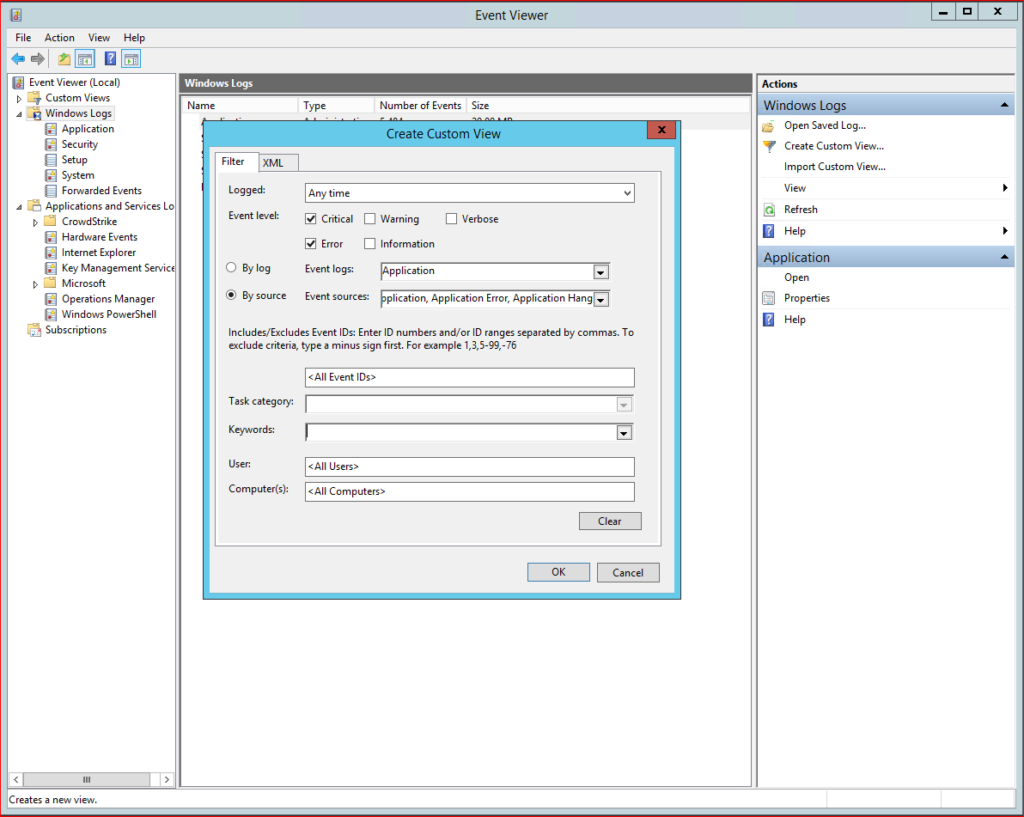The height and width of the screenshot is (817, 1024).
Task: Check the Verbose event level checkbox
Action: 451,219
